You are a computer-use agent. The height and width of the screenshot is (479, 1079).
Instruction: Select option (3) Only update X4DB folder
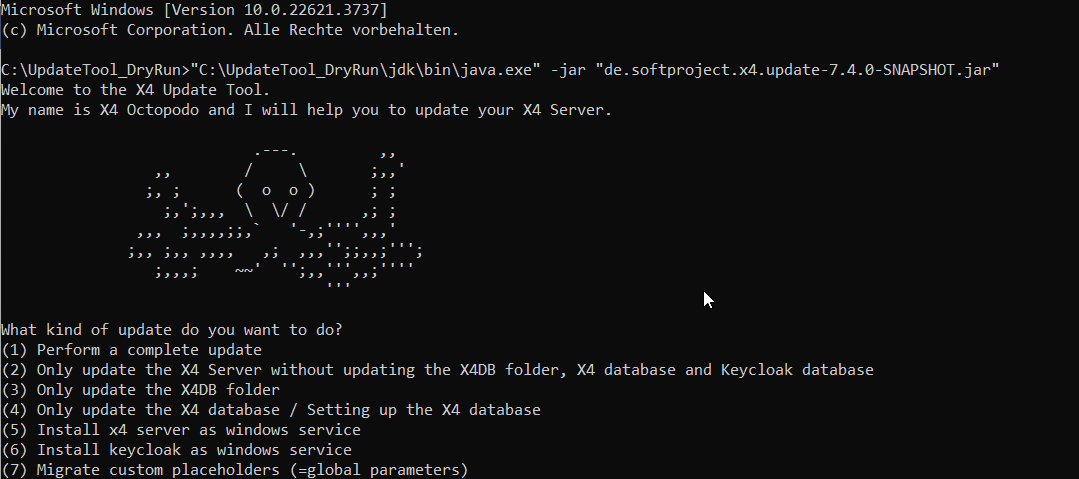141,389
